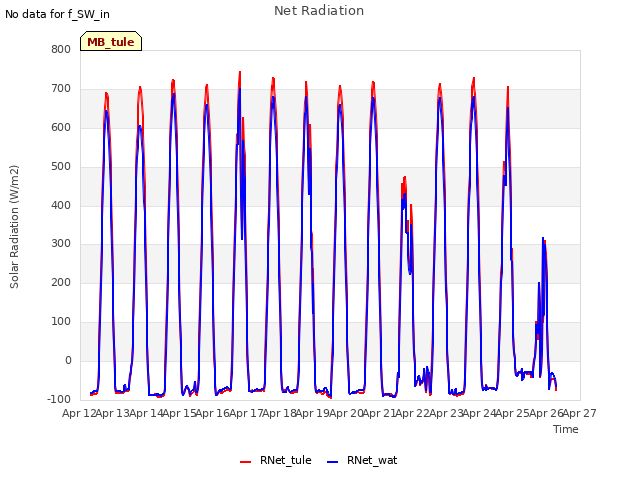
Task: Click the 200 y-axis tick label
Action: coord(61,282)
